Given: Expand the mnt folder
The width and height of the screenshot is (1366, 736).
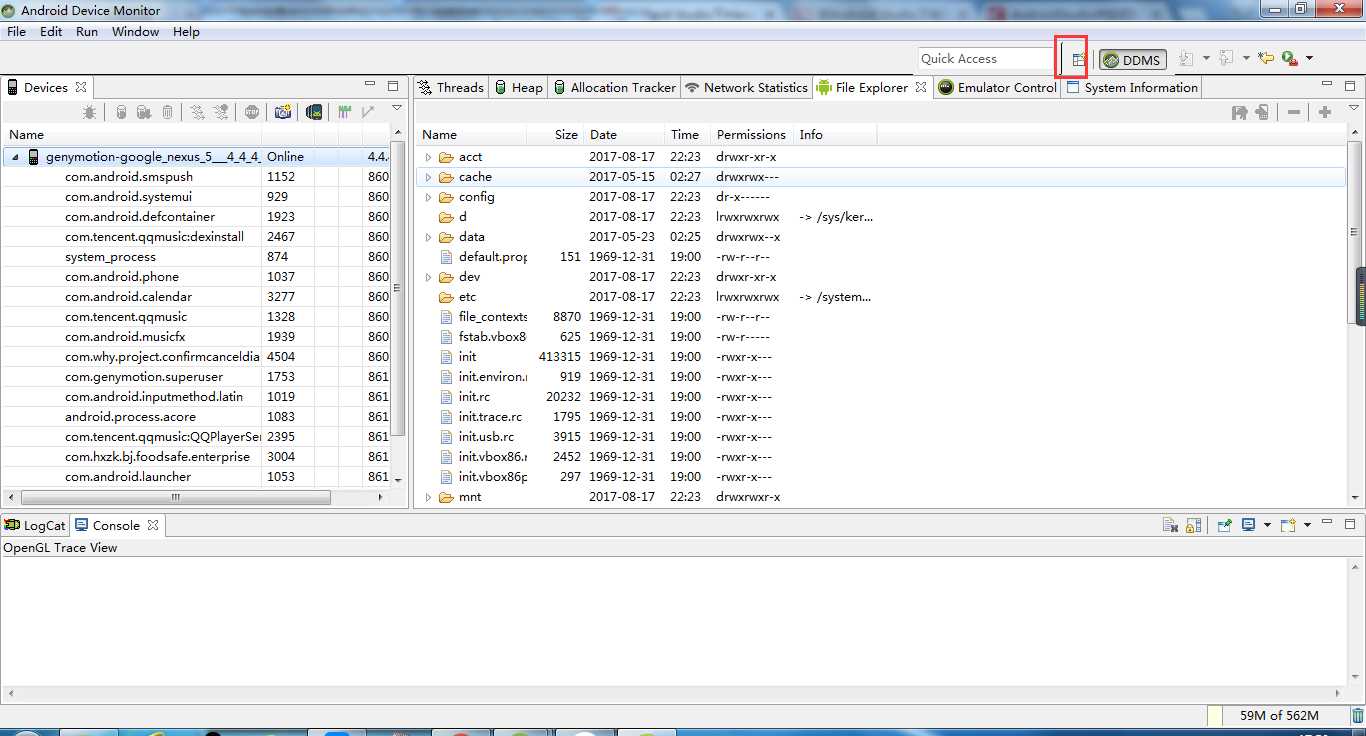Looking at the screenshot, I should pos(428,497).
